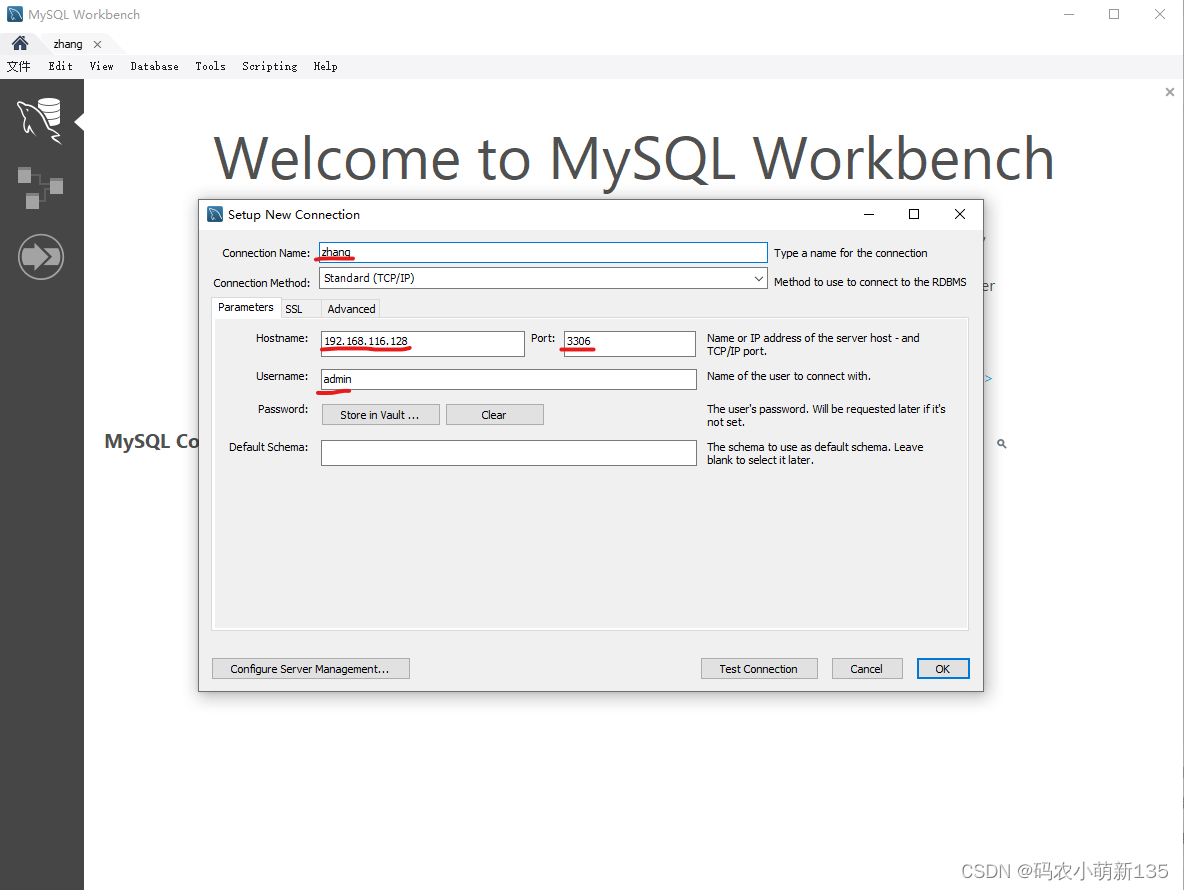
Task: Switch to the SSL tab
Action: pos(295,308)
